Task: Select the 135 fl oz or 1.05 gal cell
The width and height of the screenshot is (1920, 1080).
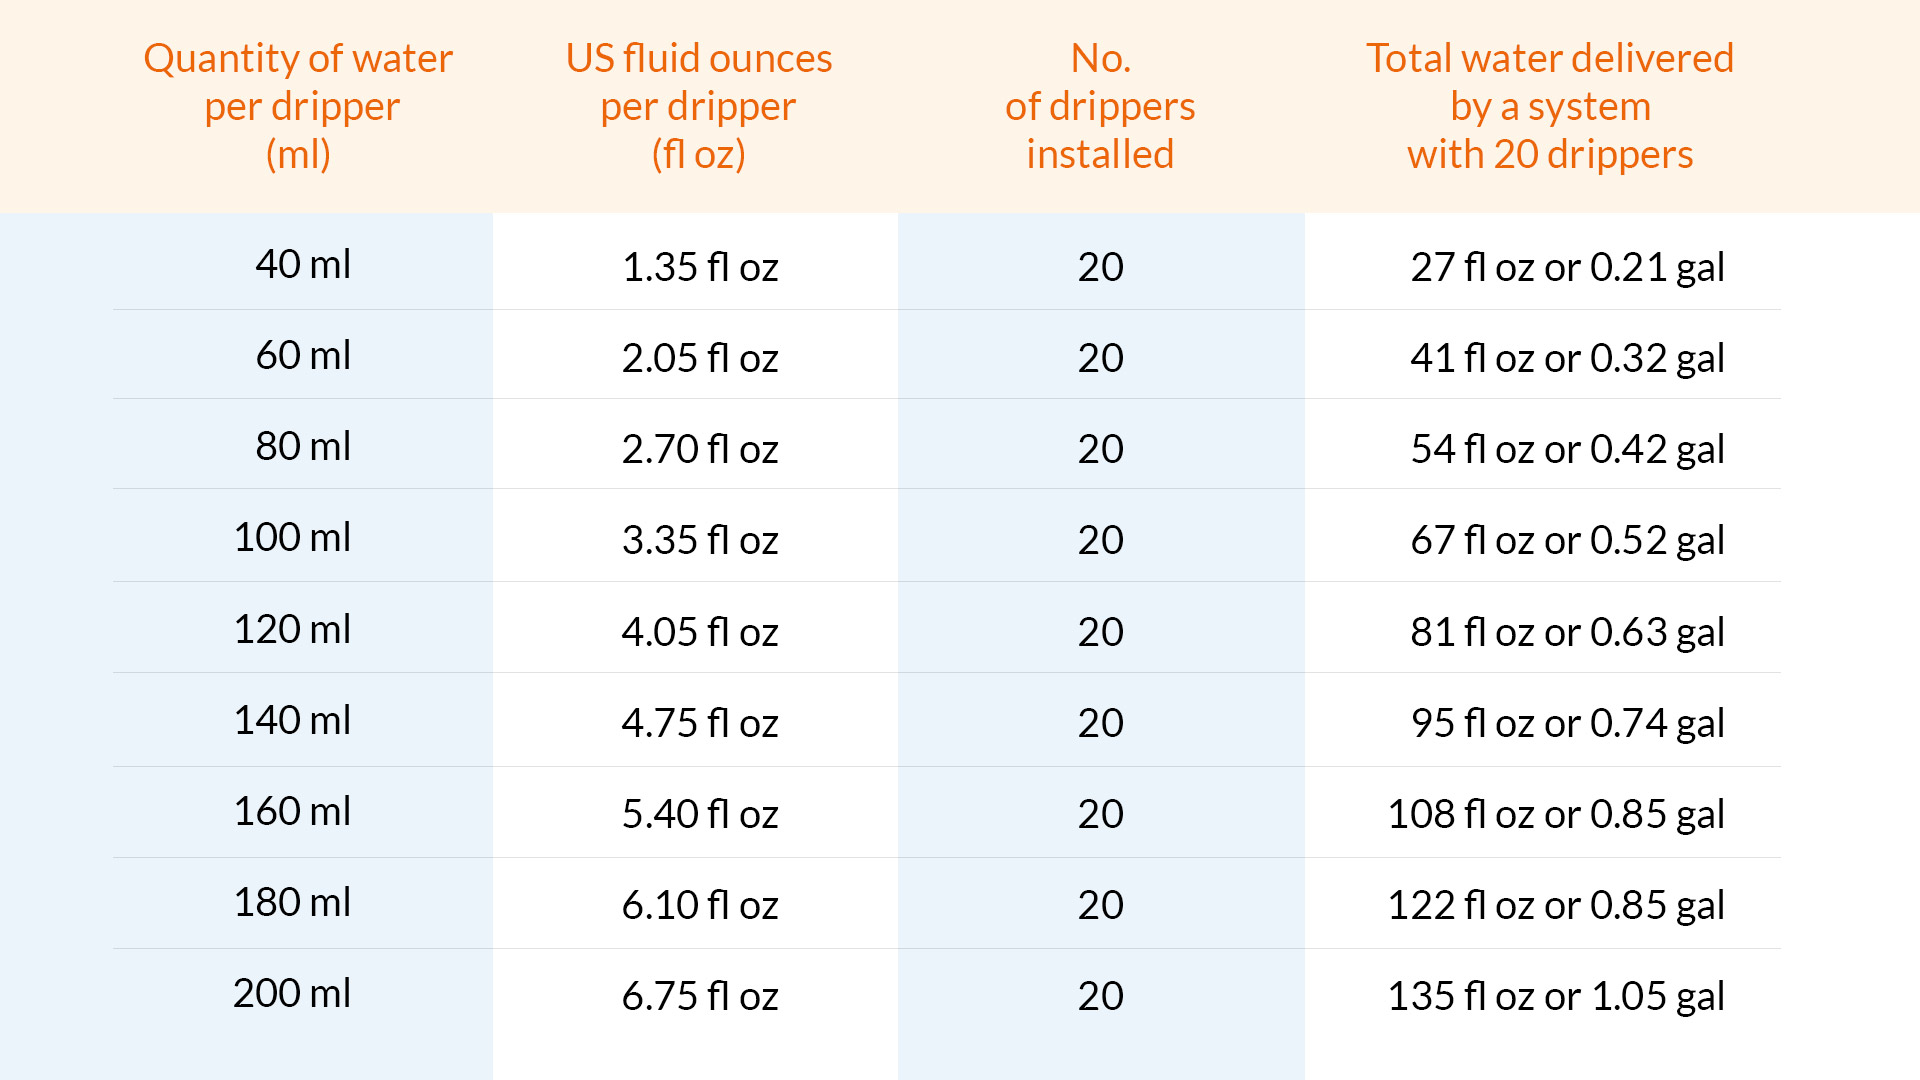Action: (1555, 996)
